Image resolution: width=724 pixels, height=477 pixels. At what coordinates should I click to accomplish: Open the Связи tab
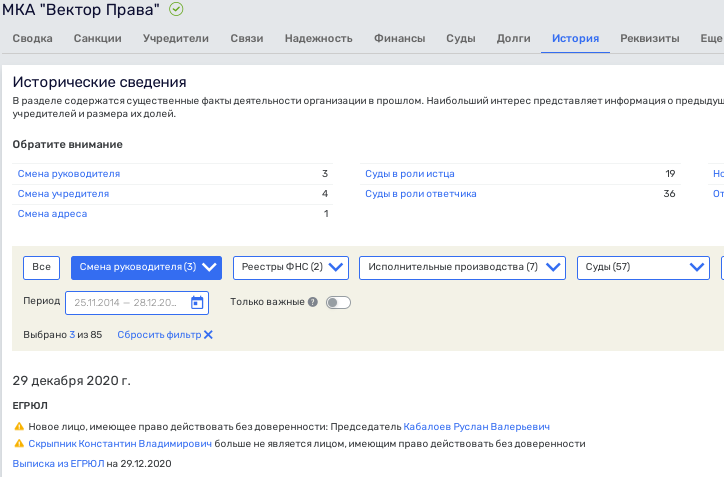pos(247,38)
